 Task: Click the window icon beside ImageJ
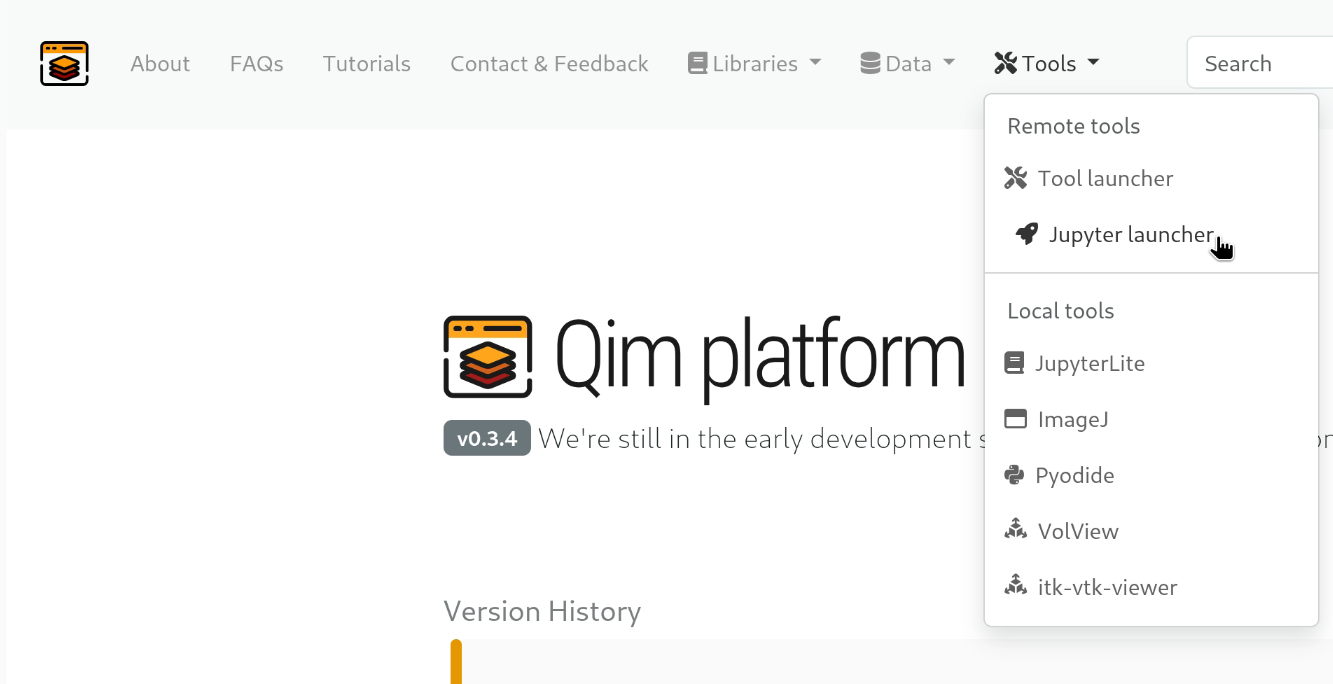pos(1015,419)
